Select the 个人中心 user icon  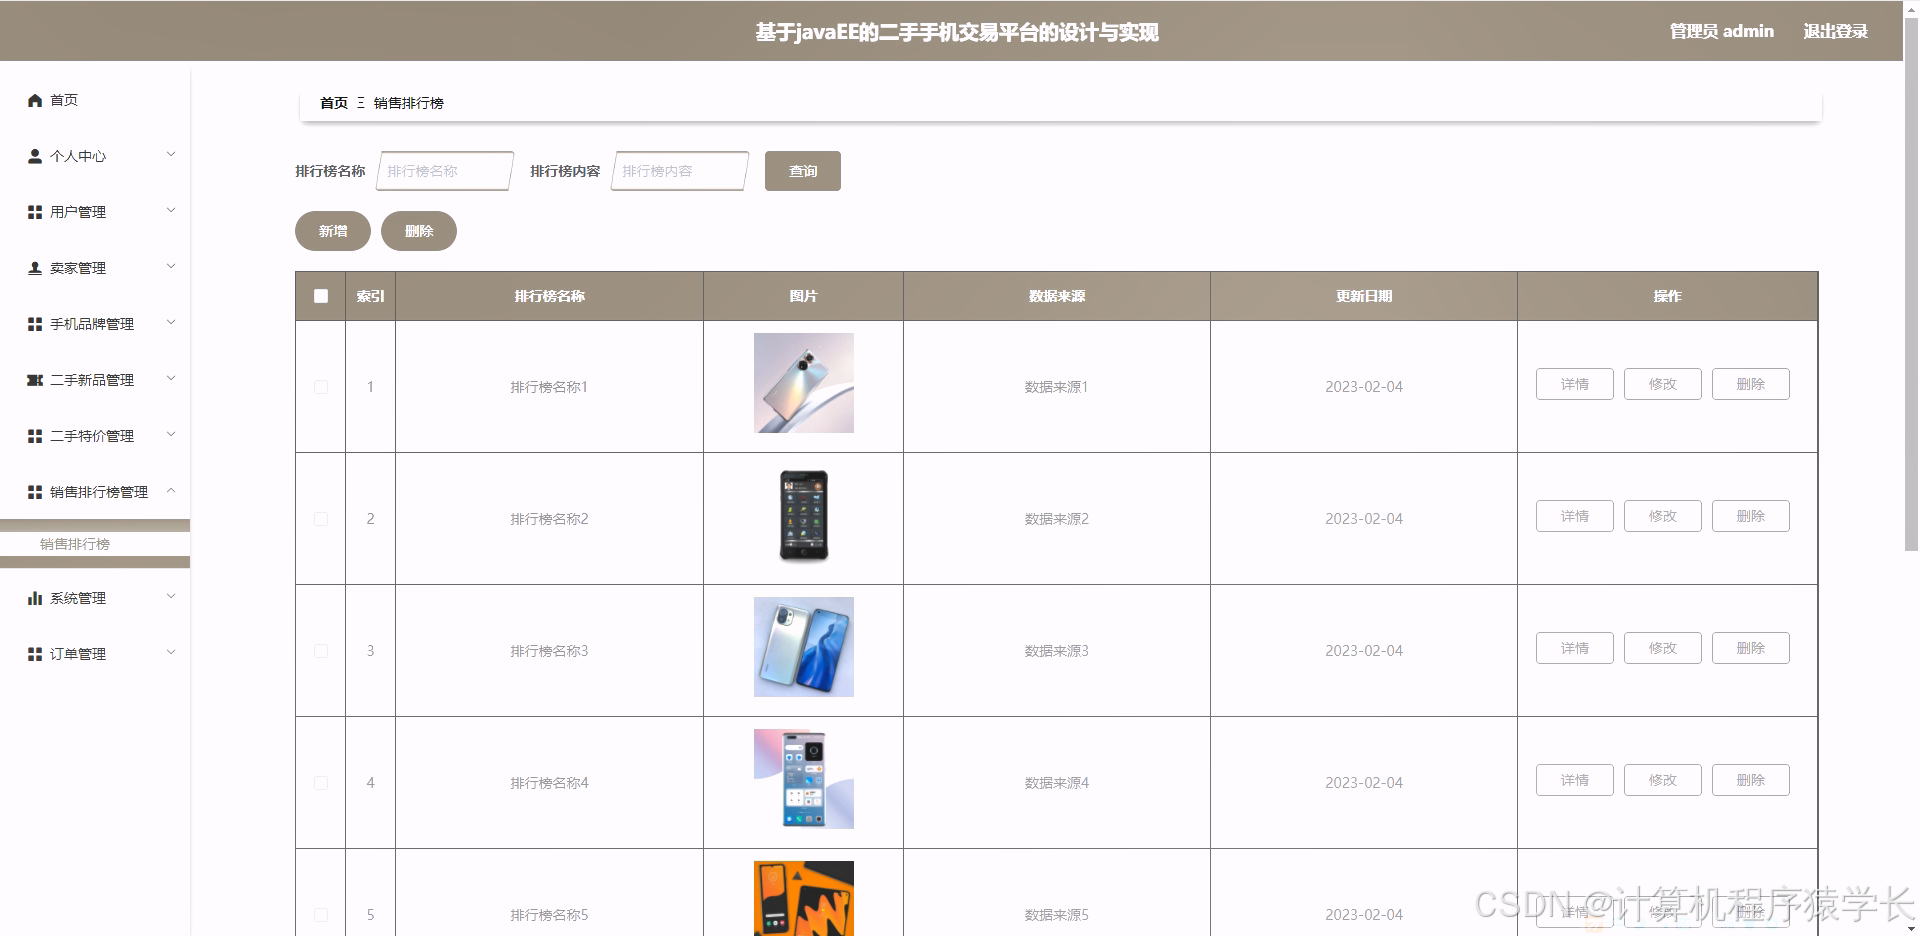point(33,155)
